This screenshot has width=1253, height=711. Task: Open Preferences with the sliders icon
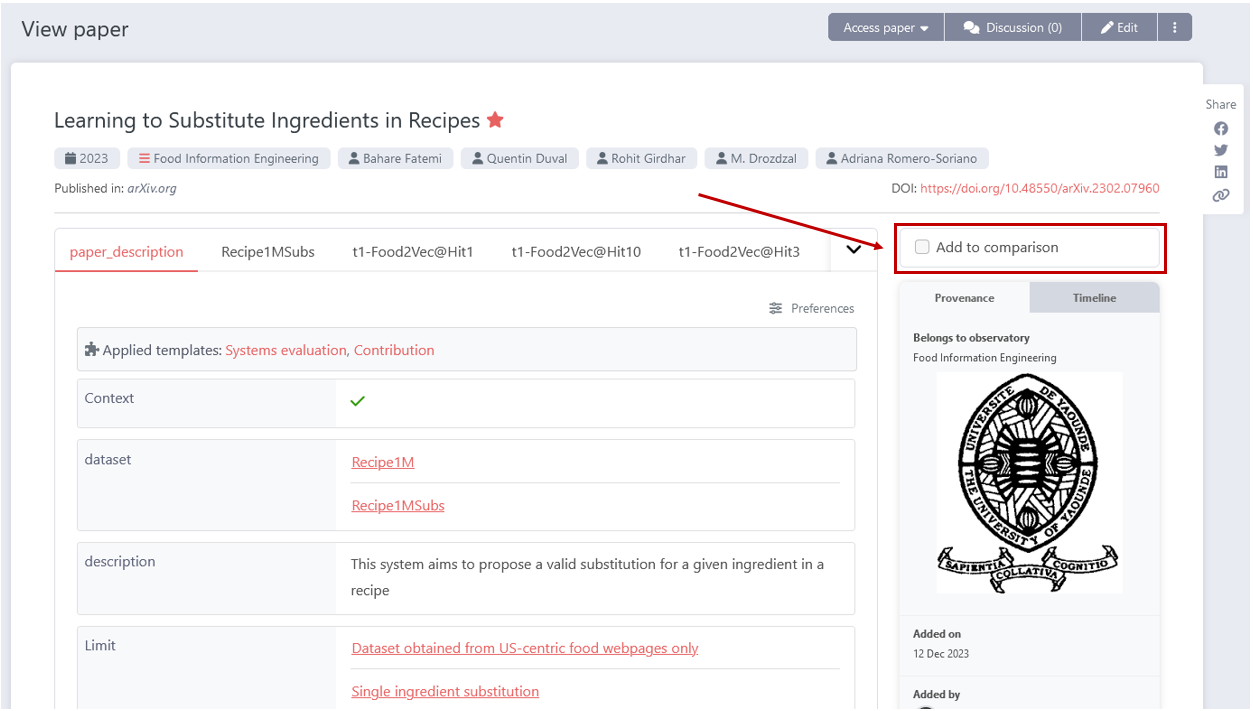click(x=812, y=308)
